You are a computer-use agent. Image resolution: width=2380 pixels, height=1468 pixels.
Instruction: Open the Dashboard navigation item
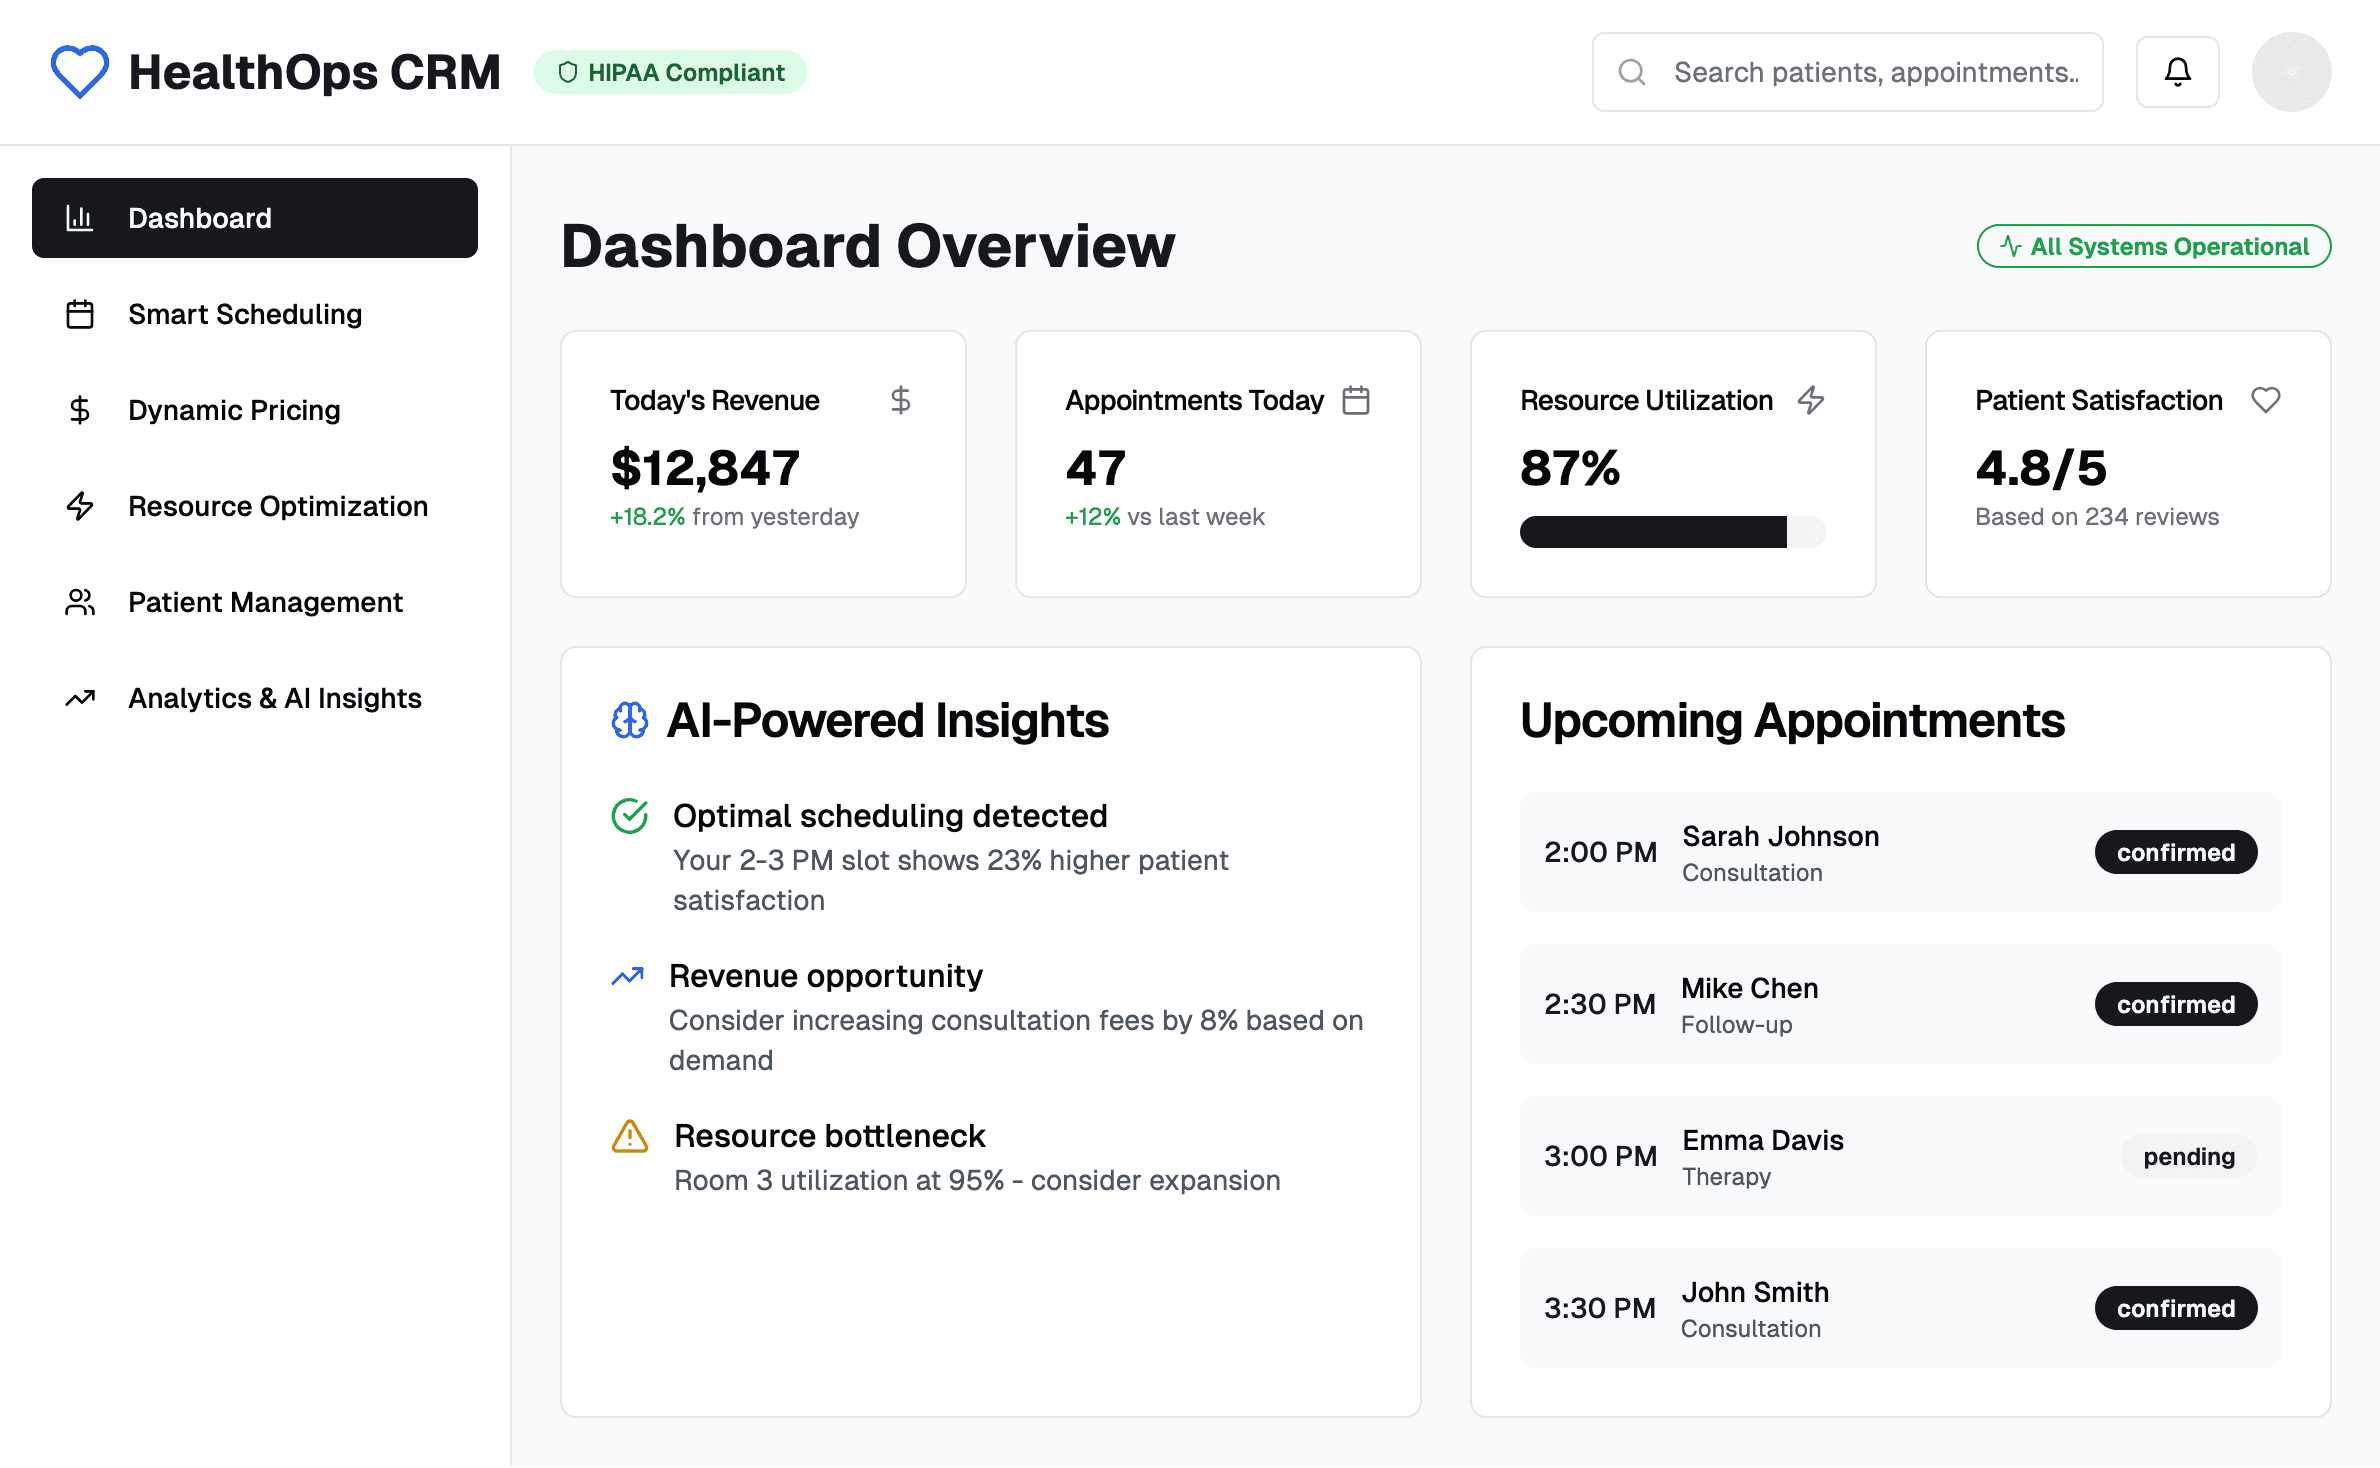(x=255, y=217)
